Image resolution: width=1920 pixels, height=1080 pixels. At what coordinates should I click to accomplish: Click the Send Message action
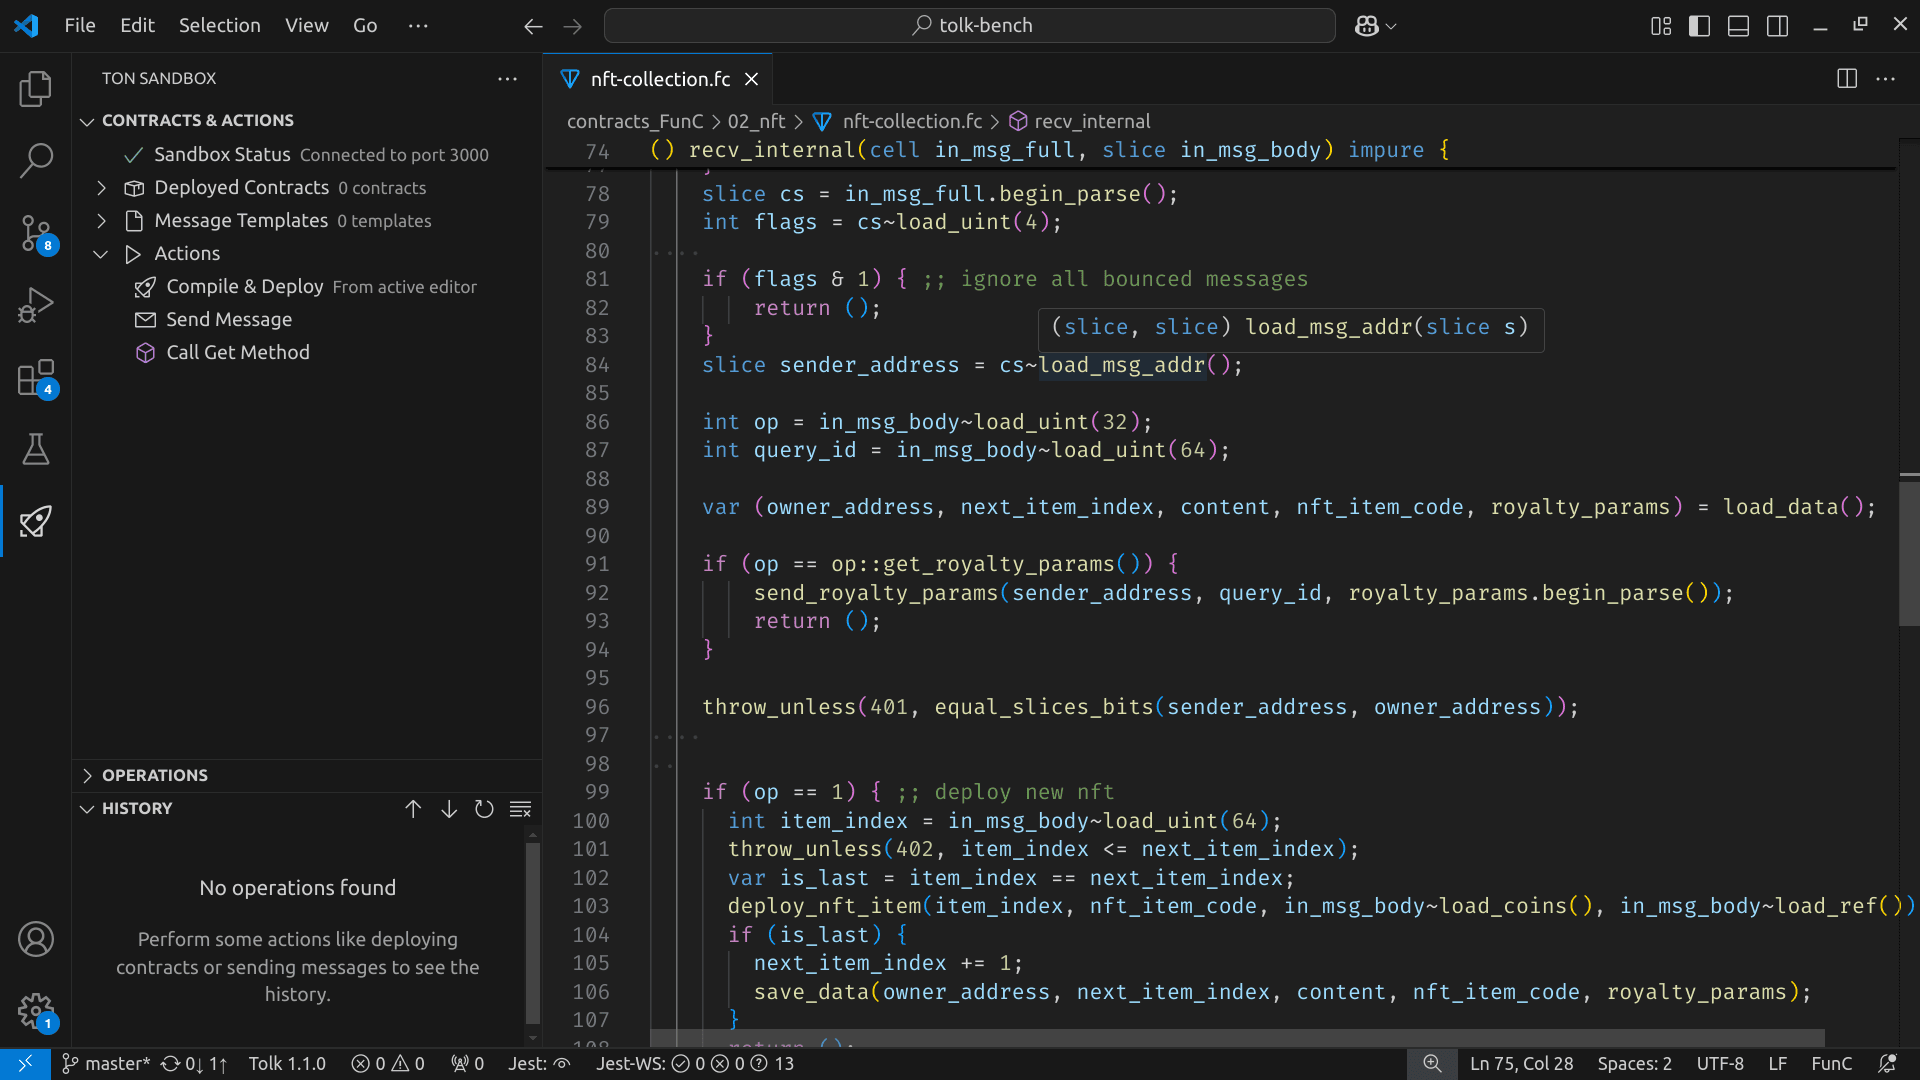(x=306, y=320)
